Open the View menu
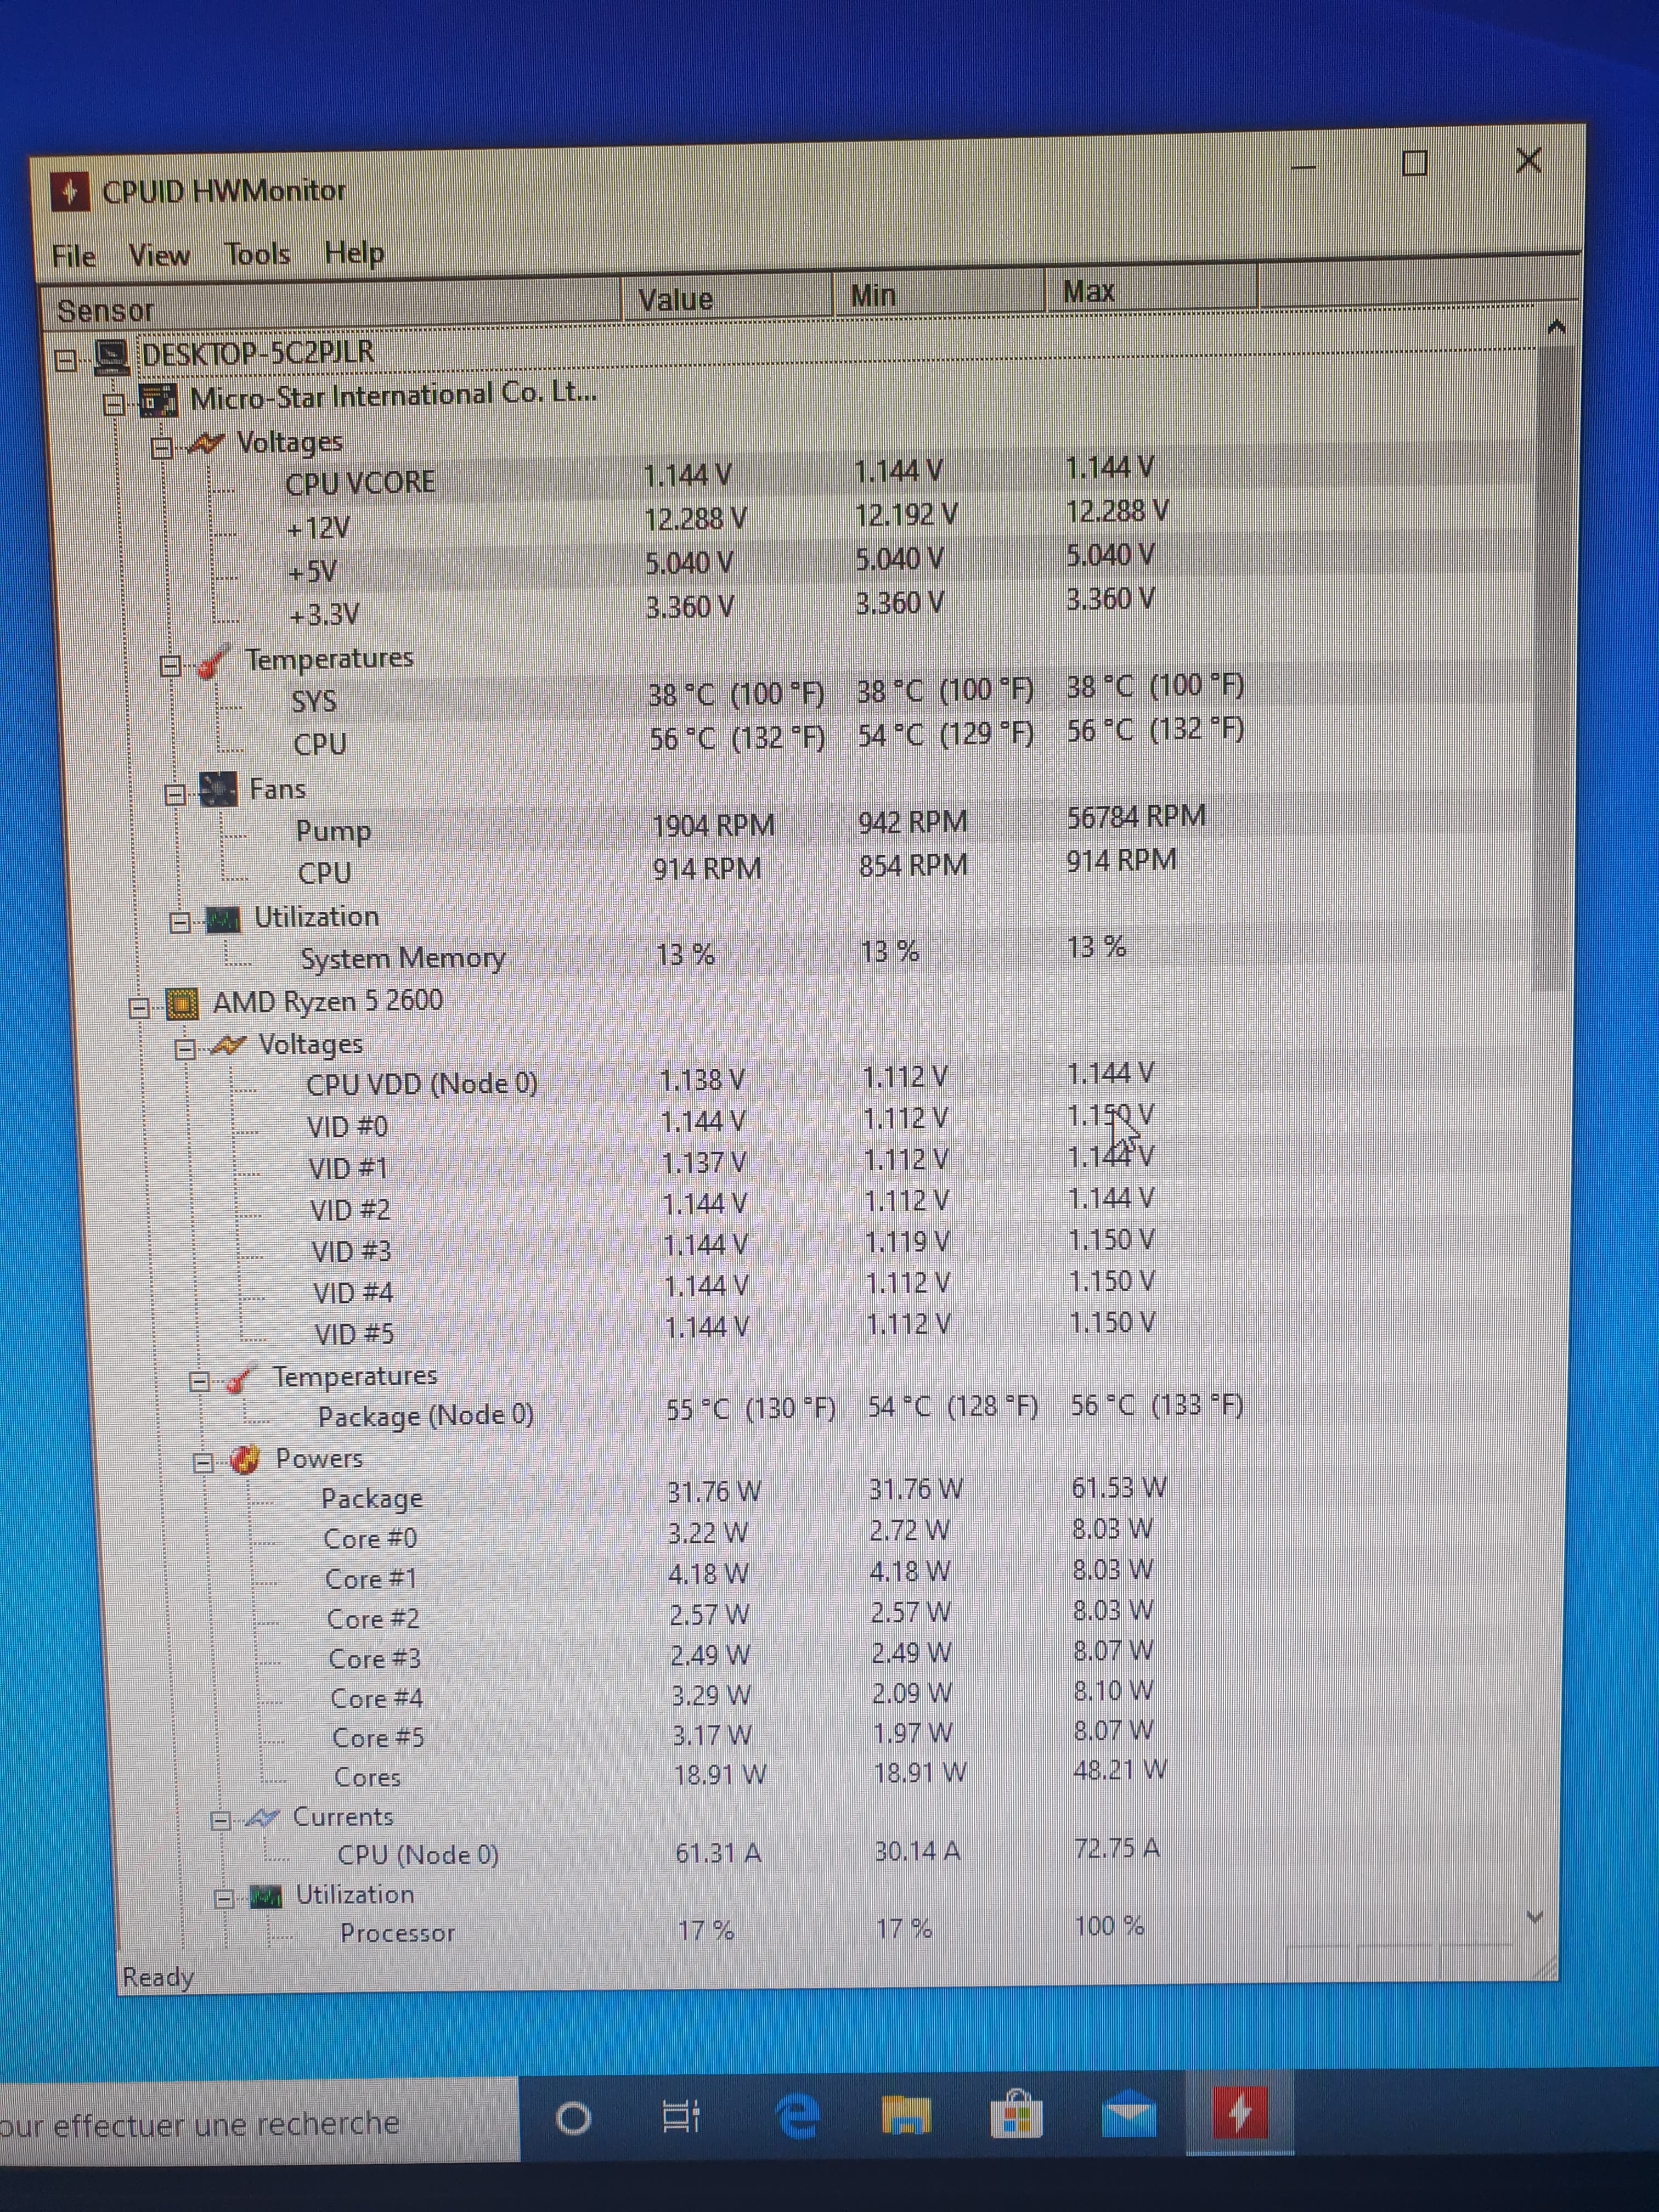This screenshot has width=1659, height=2212. tap(159, 256)
